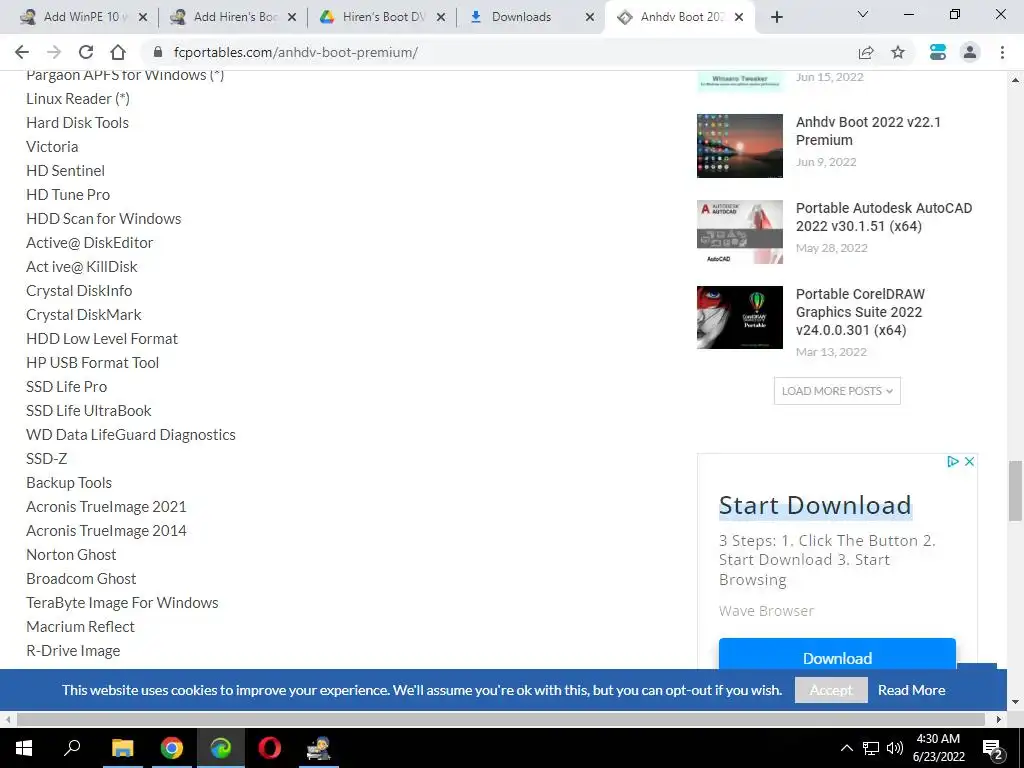Image resolution: width=1024 pixels, height=768 pixels.
Task: Click the Victoria list entry
Action: tap(52, 146)
